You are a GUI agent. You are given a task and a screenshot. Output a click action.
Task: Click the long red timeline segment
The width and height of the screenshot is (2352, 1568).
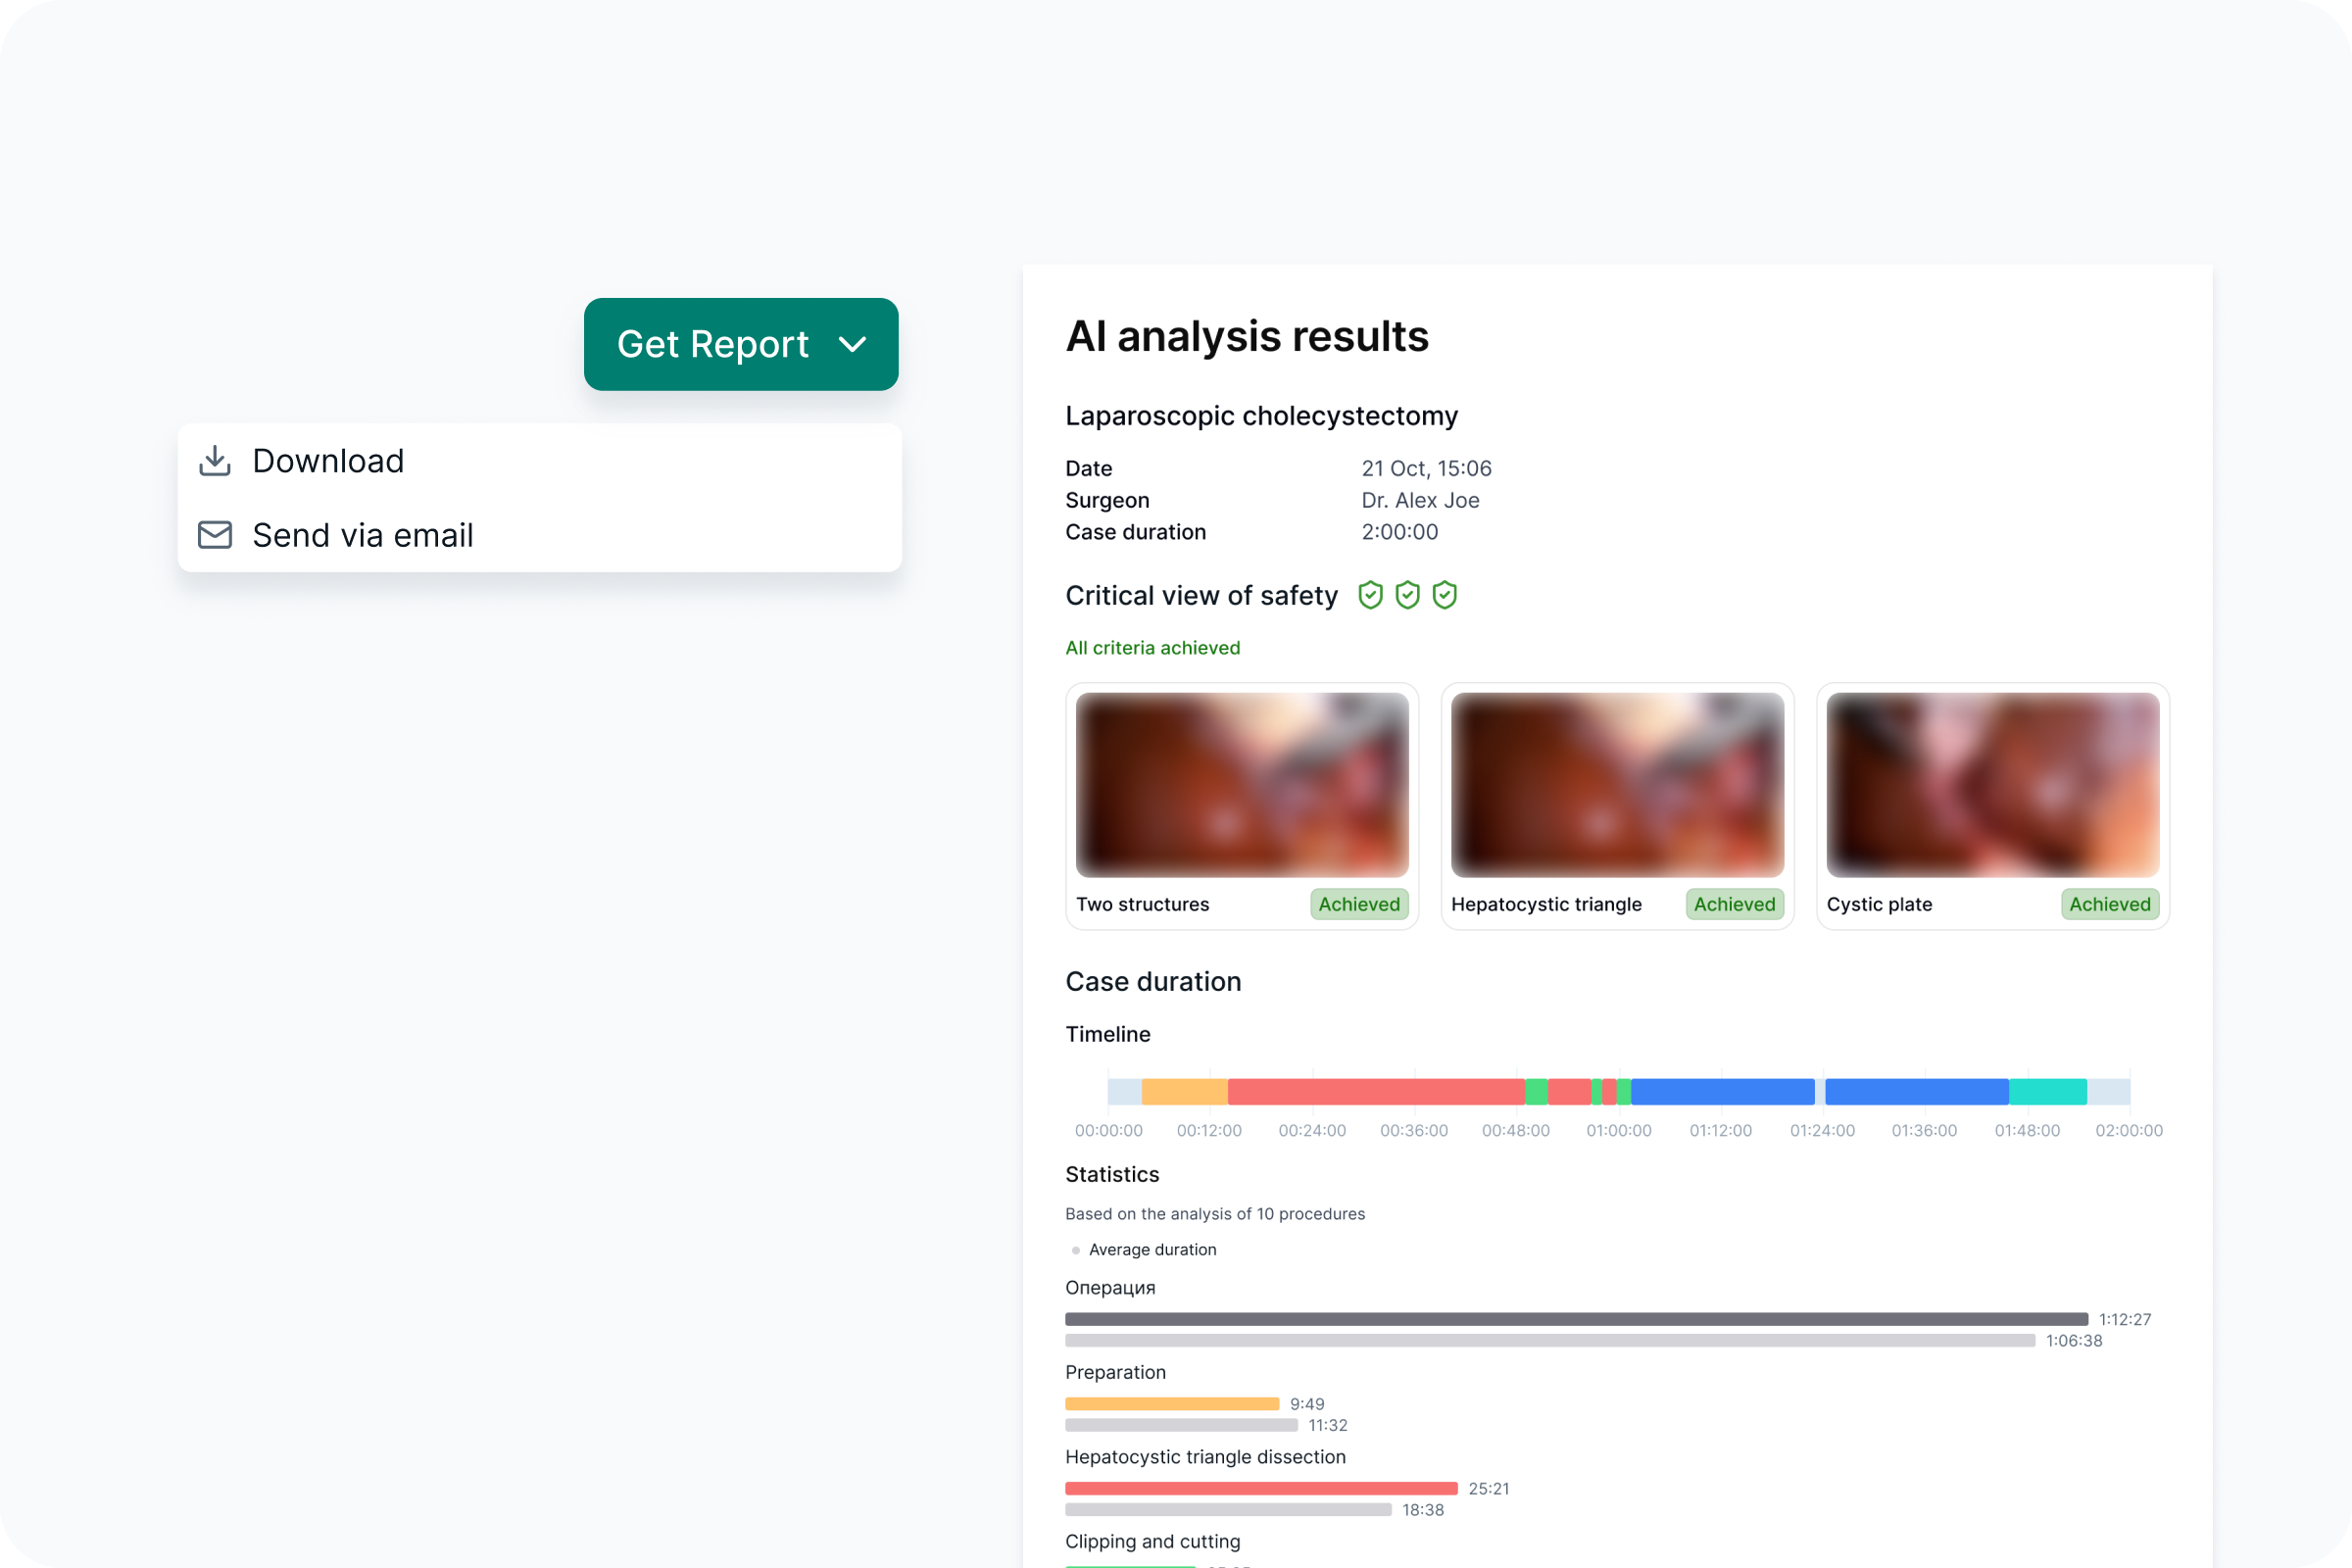pyautogui.click(x=1375, y=1092)
